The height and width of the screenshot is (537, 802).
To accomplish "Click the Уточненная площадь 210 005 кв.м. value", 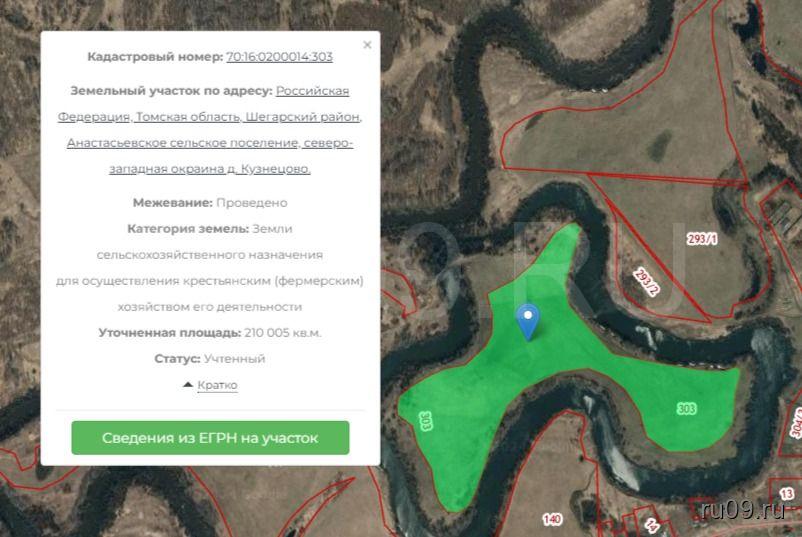I will tap(282, 333).
